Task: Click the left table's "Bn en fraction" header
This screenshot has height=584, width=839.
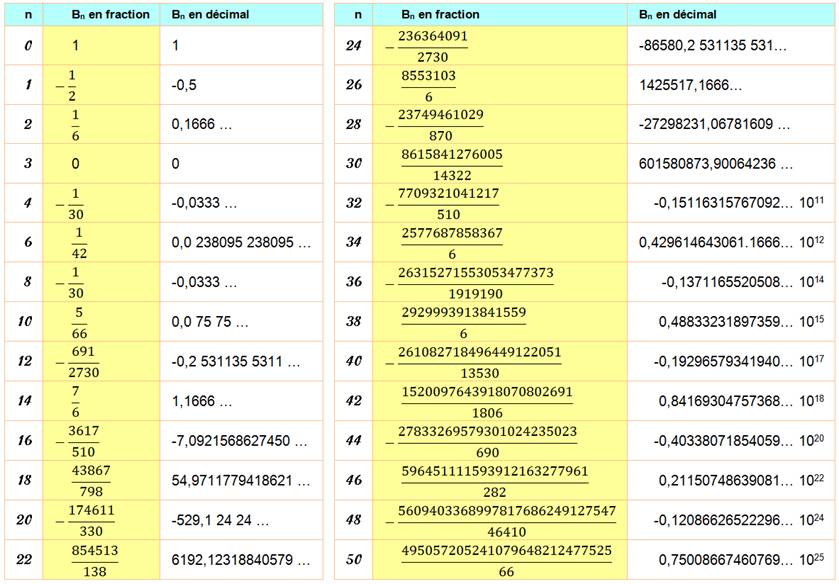Action: click(115, 16)
